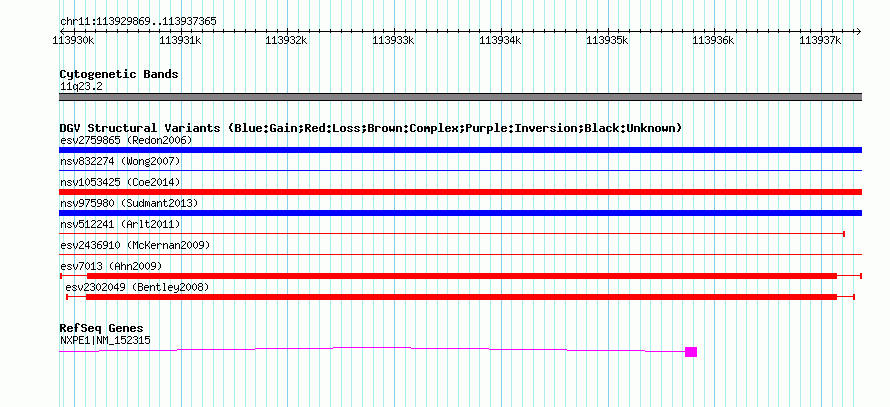Select the nsv975980 (Sudmant2013) blue bar
This screenshot has width=890, height=407.
click(x=460, y=213)
